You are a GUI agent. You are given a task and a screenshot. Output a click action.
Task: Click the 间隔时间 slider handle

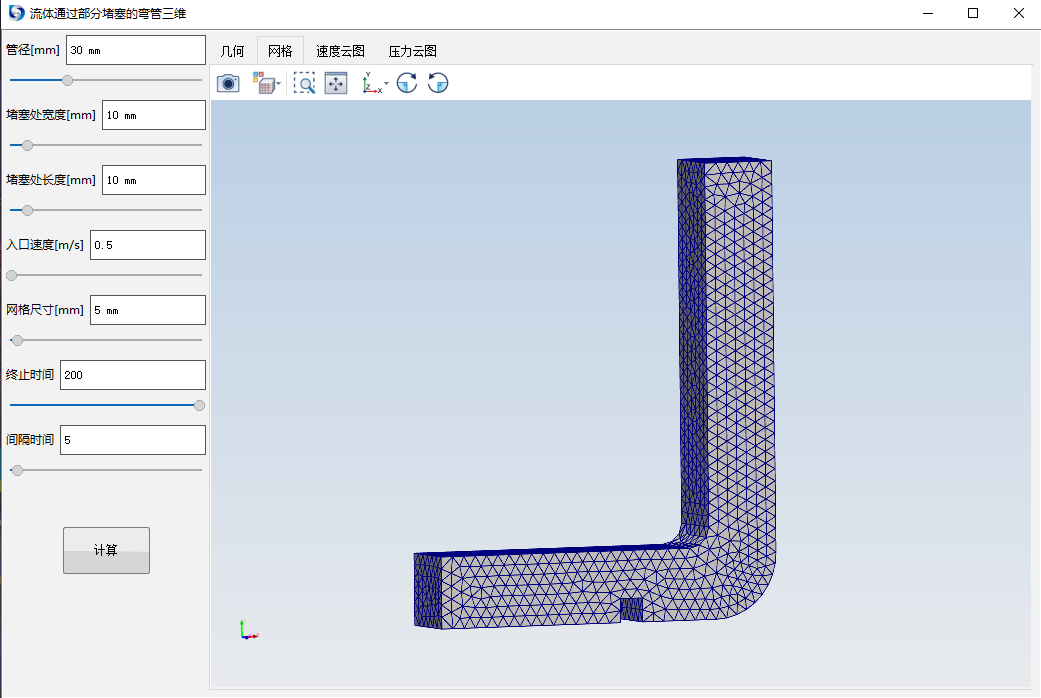17,471
